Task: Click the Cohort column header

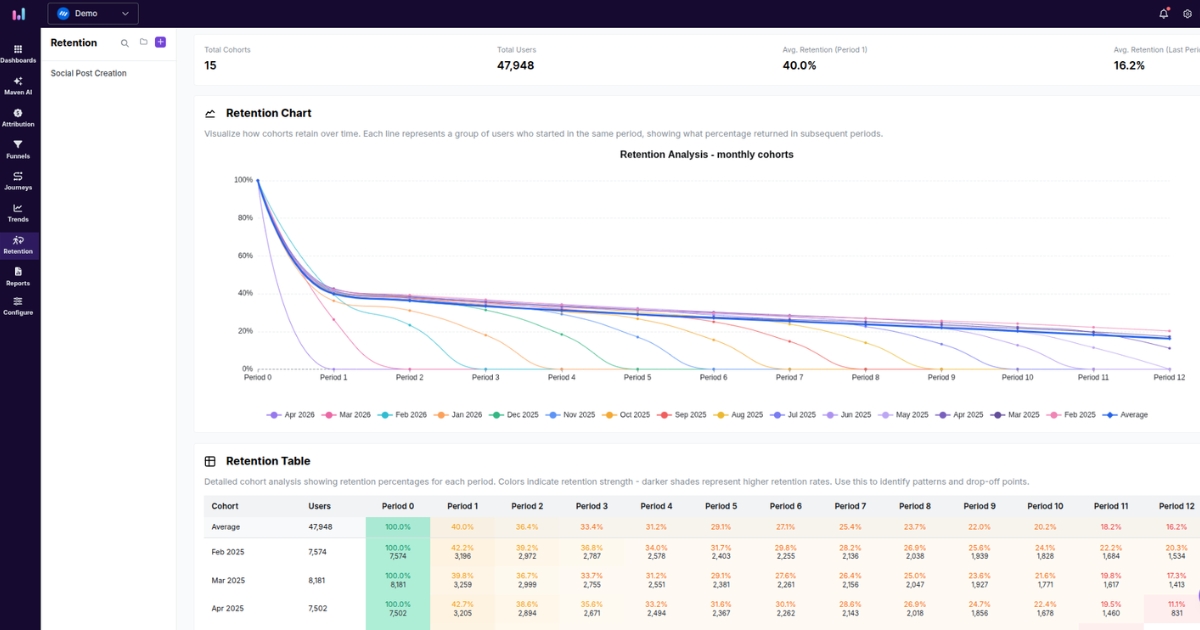Action: point(224,506)
